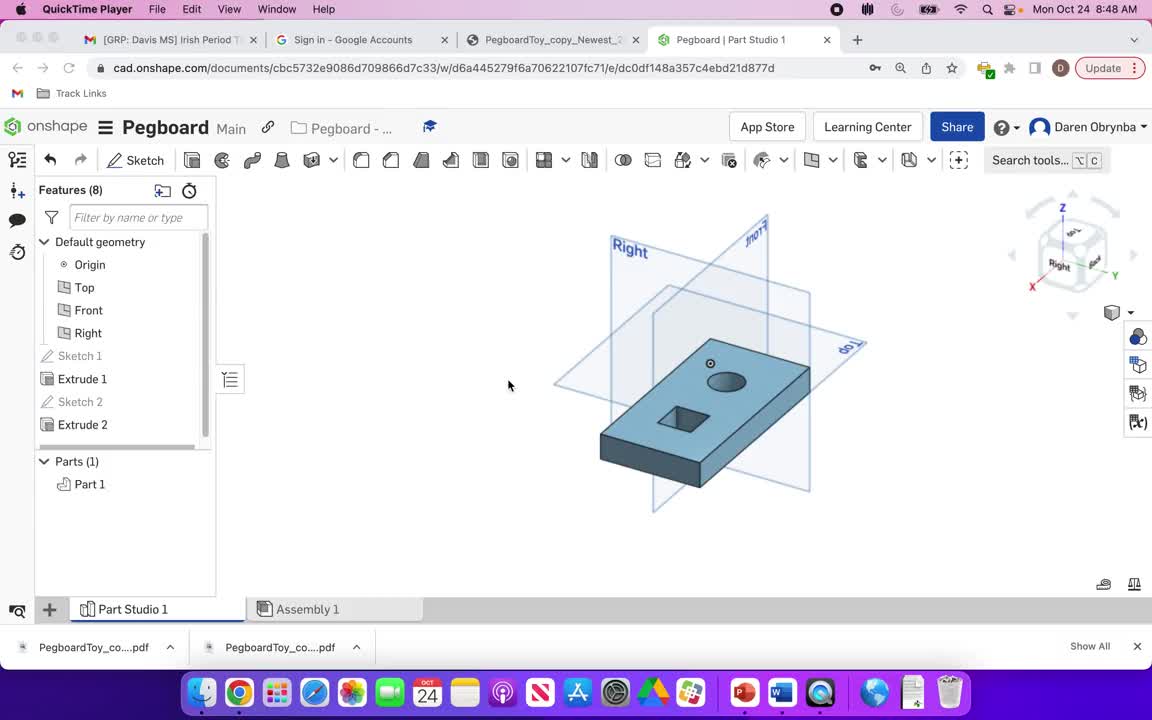
Task: Open the Transform tools dropdown arrow
Action: click(x=705, y=160)
